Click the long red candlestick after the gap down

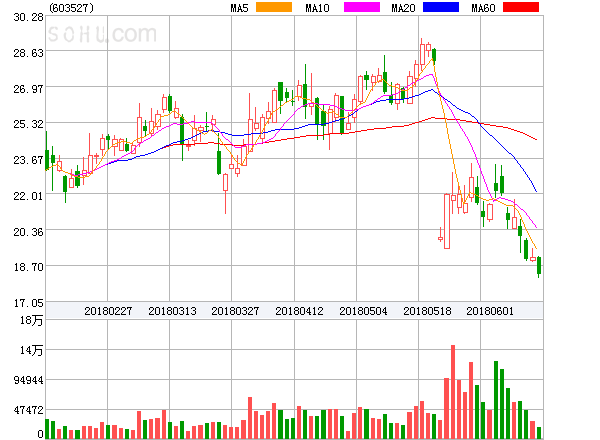[x=447, y=222]
